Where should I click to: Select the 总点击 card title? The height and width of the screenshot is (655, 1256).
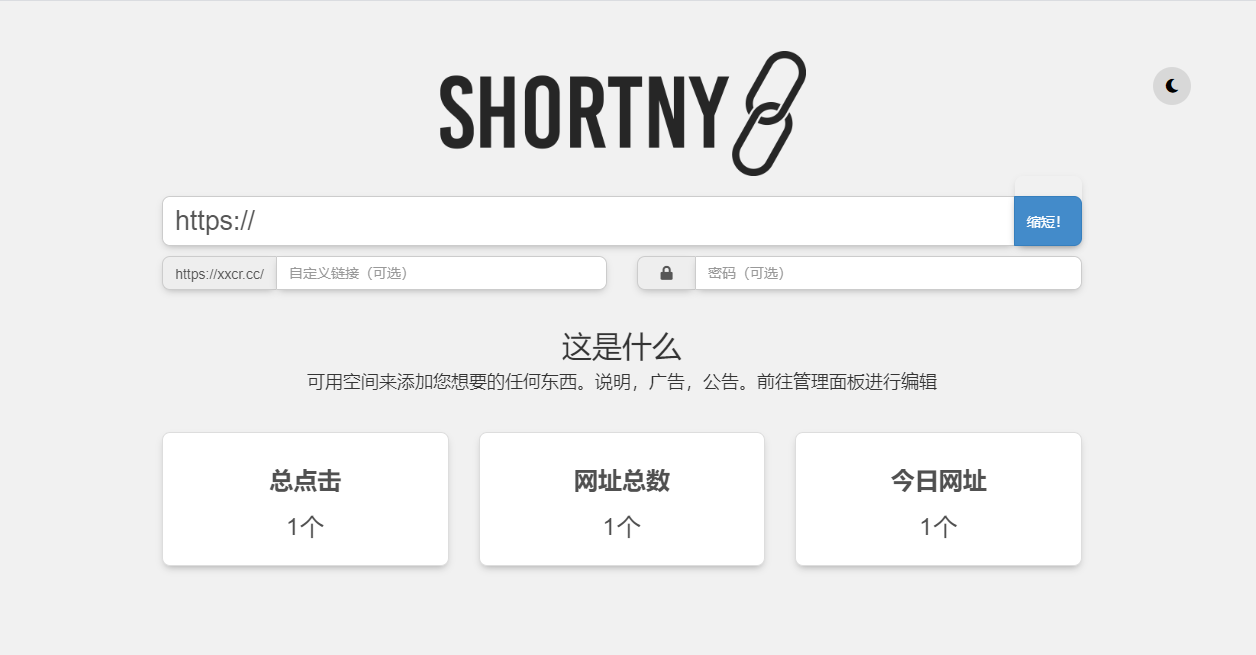coord(305,481)
